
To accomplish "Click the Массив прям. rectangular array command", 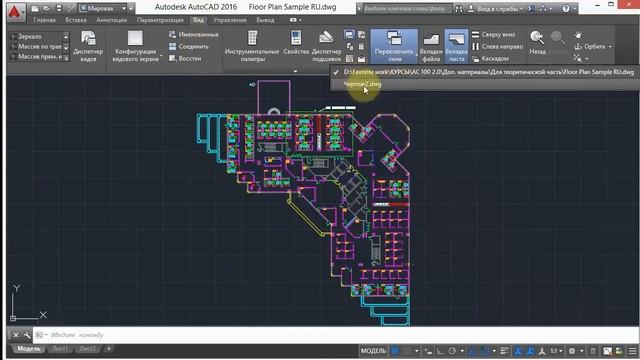I will [x=36, y=57].
